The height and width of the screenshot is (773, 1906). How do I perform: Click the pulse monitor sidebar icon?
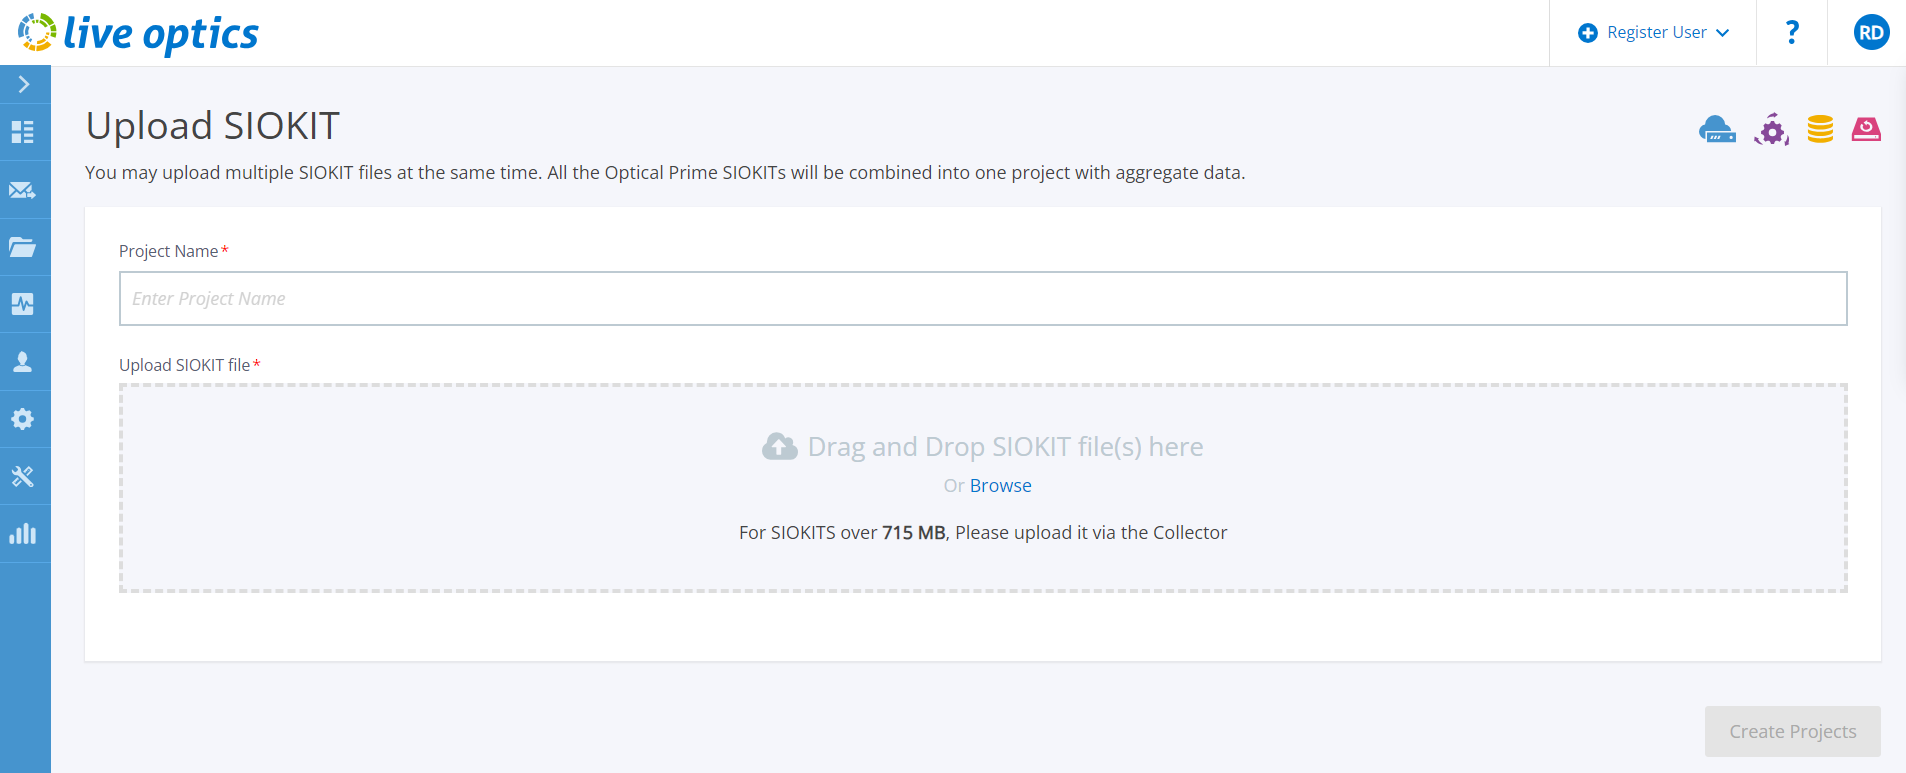pyautogui.click(x=23, y=304)
